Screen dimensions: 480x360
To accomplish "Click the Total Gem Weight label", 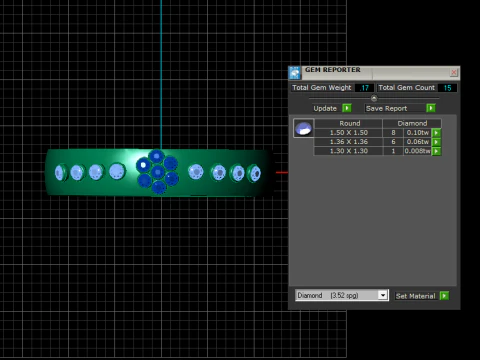I will [322, 88].
